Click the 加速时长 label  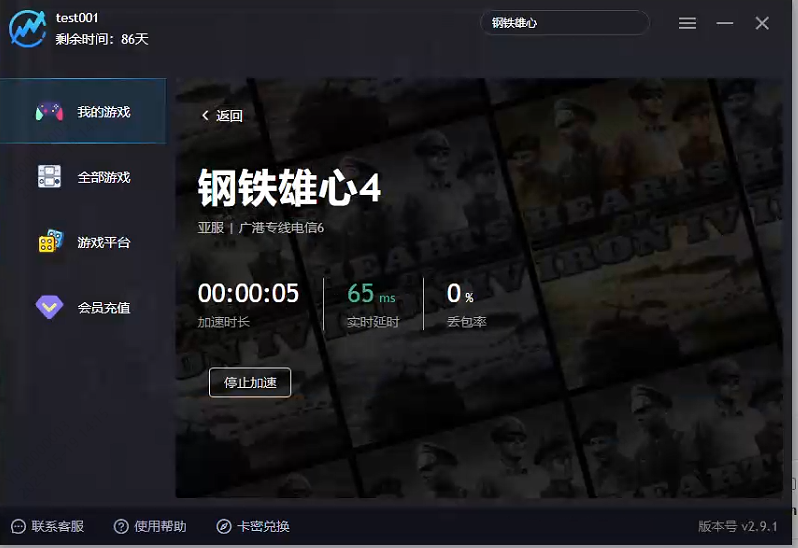coord(223,322)
